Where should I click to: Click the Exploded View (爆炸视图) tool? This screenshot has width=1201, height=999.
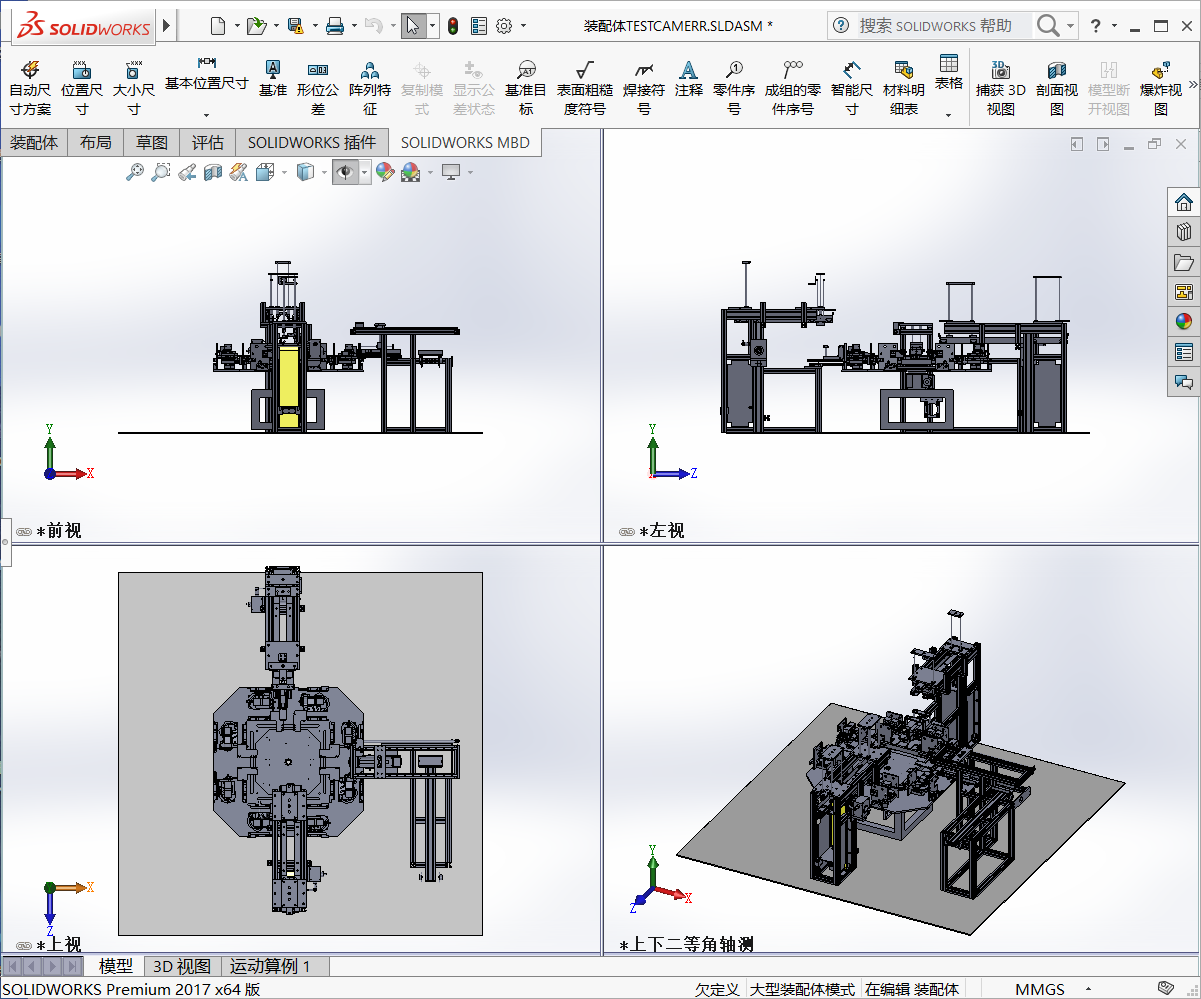1161,87
